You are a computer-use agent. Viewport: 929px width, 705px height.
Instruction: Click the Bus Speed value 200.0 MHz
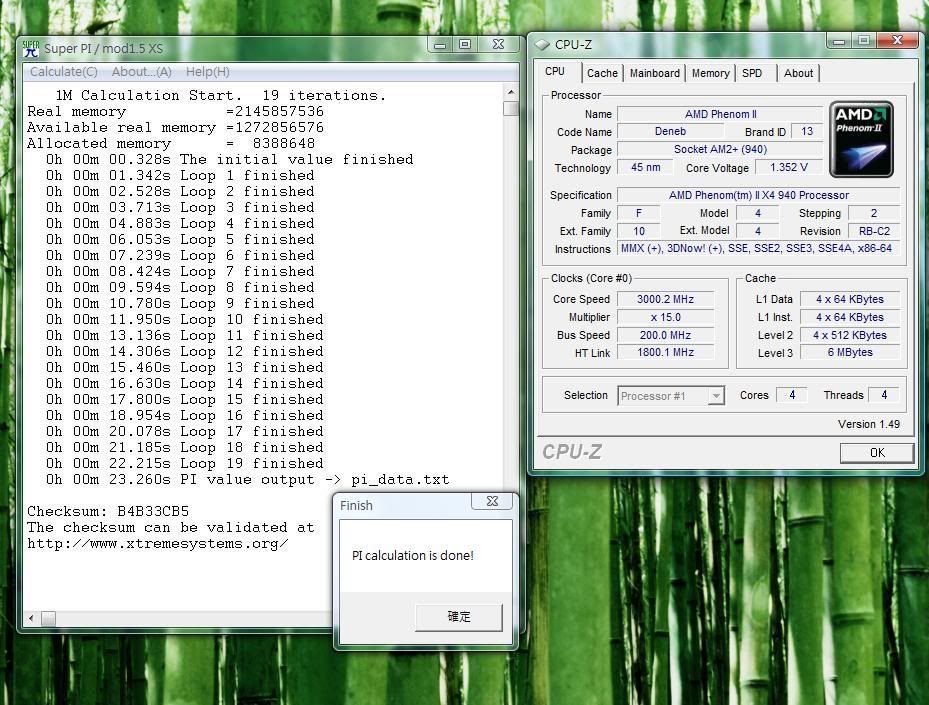(x=665, y=335)
